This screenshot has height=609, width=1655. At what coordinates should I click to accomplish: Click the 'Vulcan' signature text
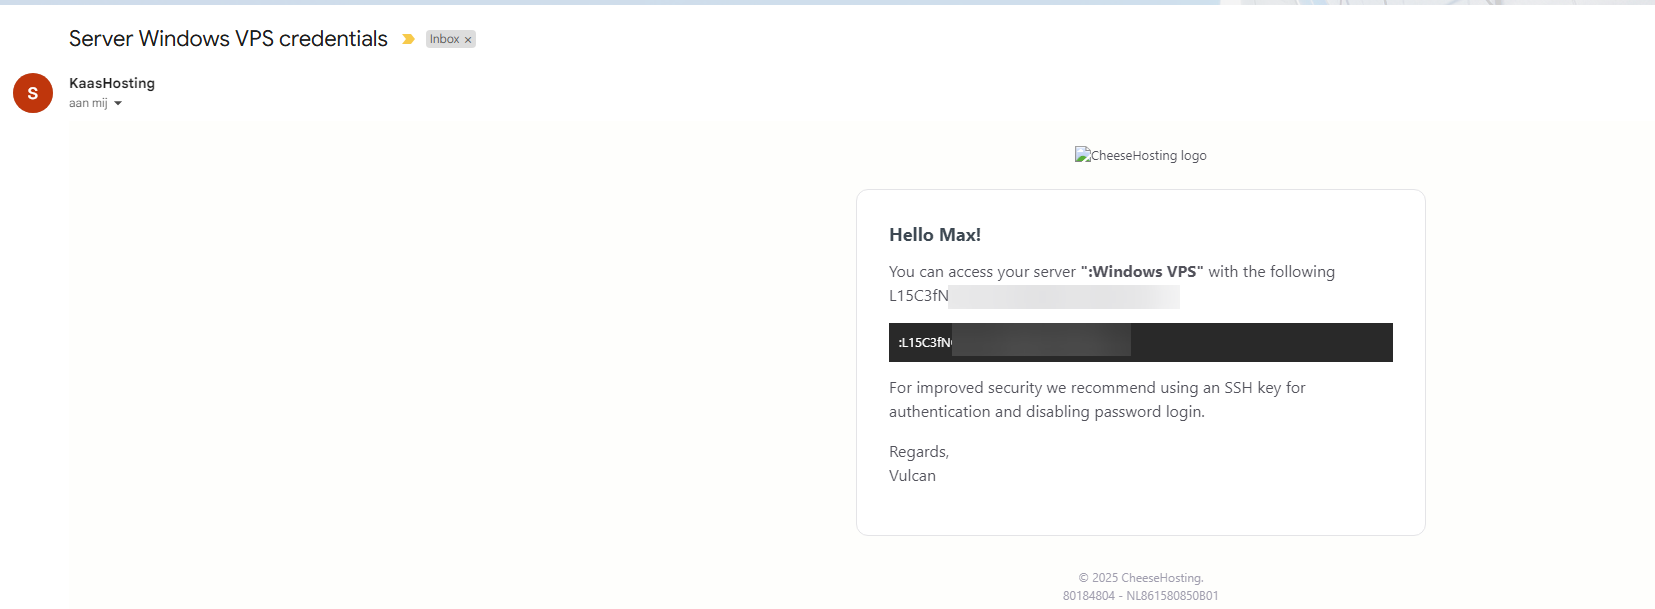click(912, 476)
